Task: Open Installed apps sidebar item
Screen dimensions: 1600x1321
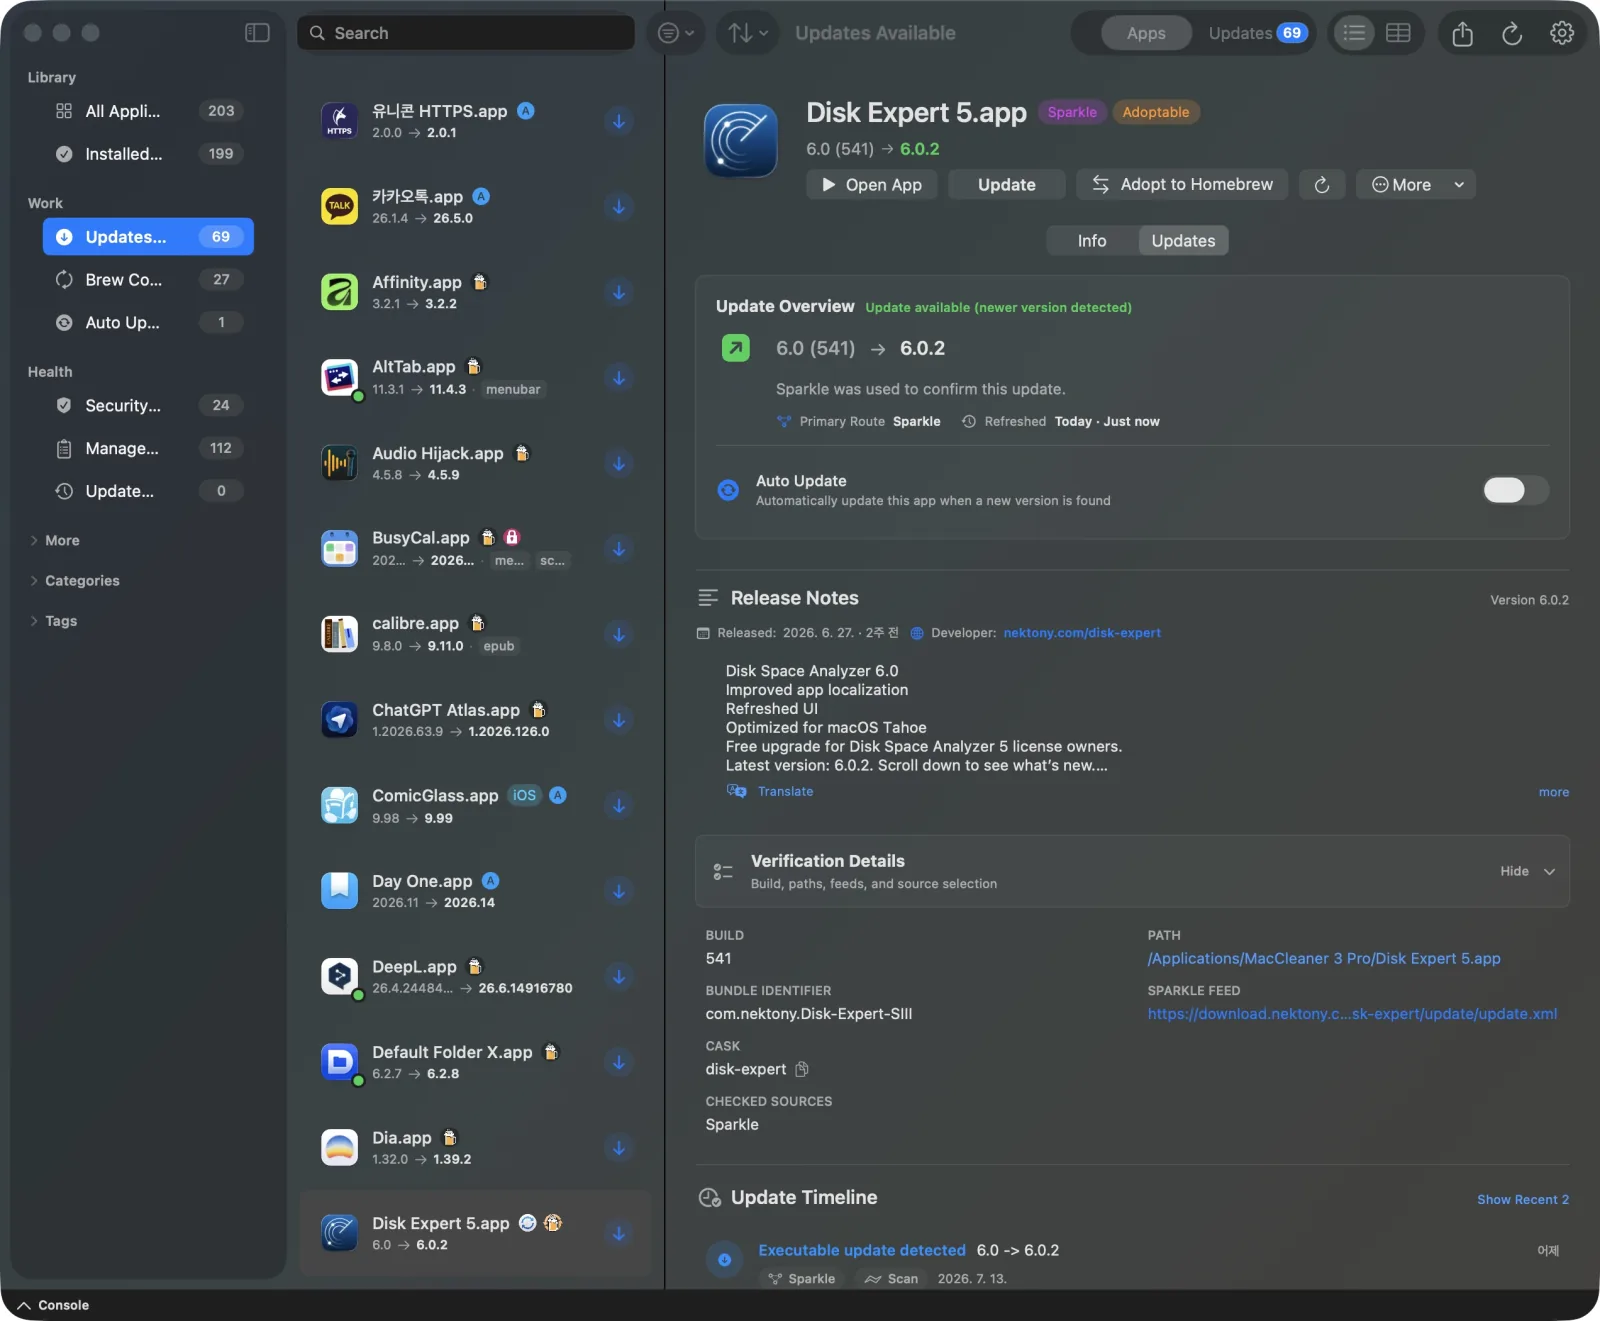Action: click(148, 154)
